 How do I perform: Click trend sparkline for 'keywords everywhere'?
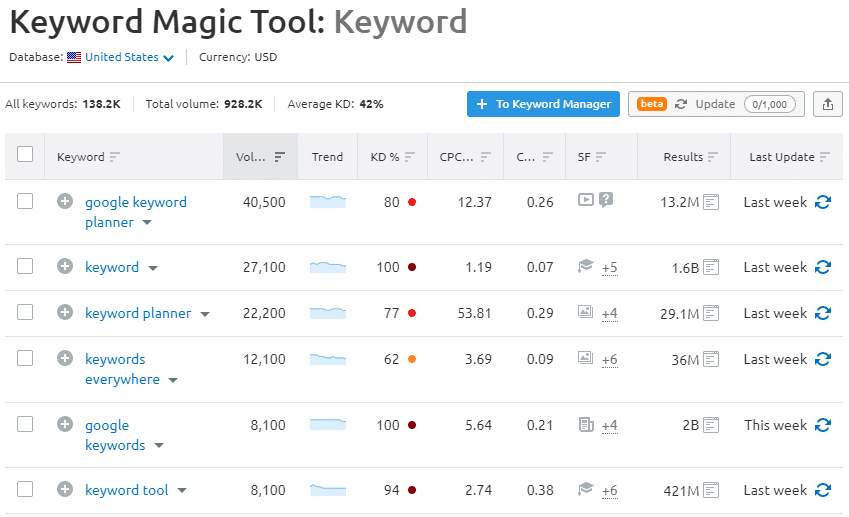click(328, 359)
